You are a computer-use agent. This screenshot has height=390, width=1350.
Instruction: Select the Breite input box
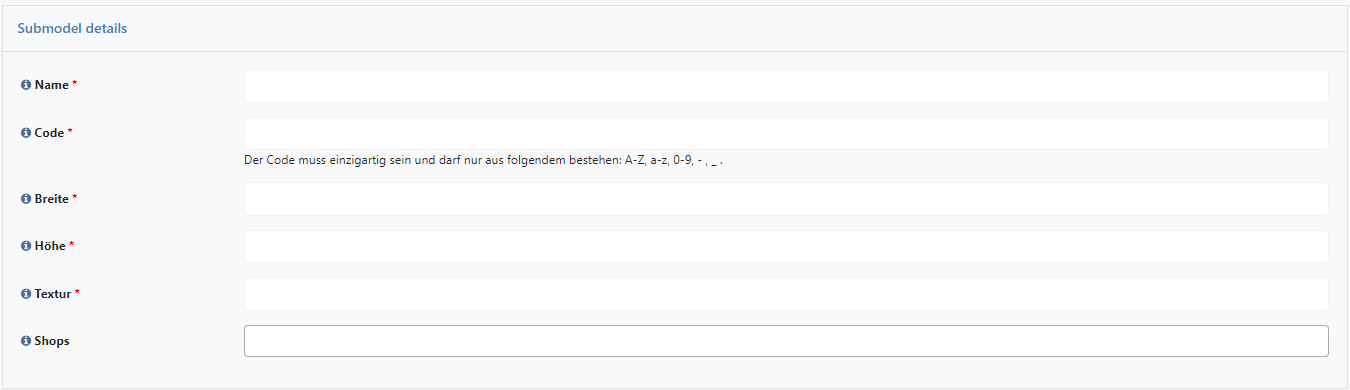(x=786, y=199)
